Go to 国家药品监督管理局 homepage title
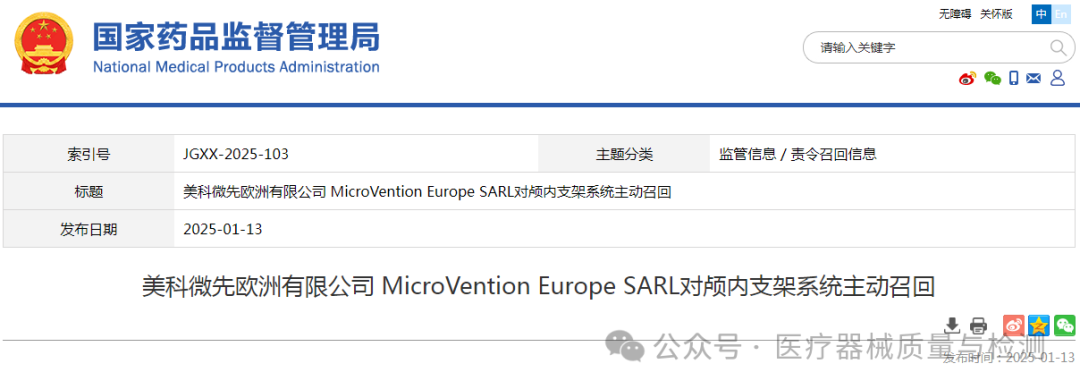This screenshot has width=1080, height=389. [236, 37]
